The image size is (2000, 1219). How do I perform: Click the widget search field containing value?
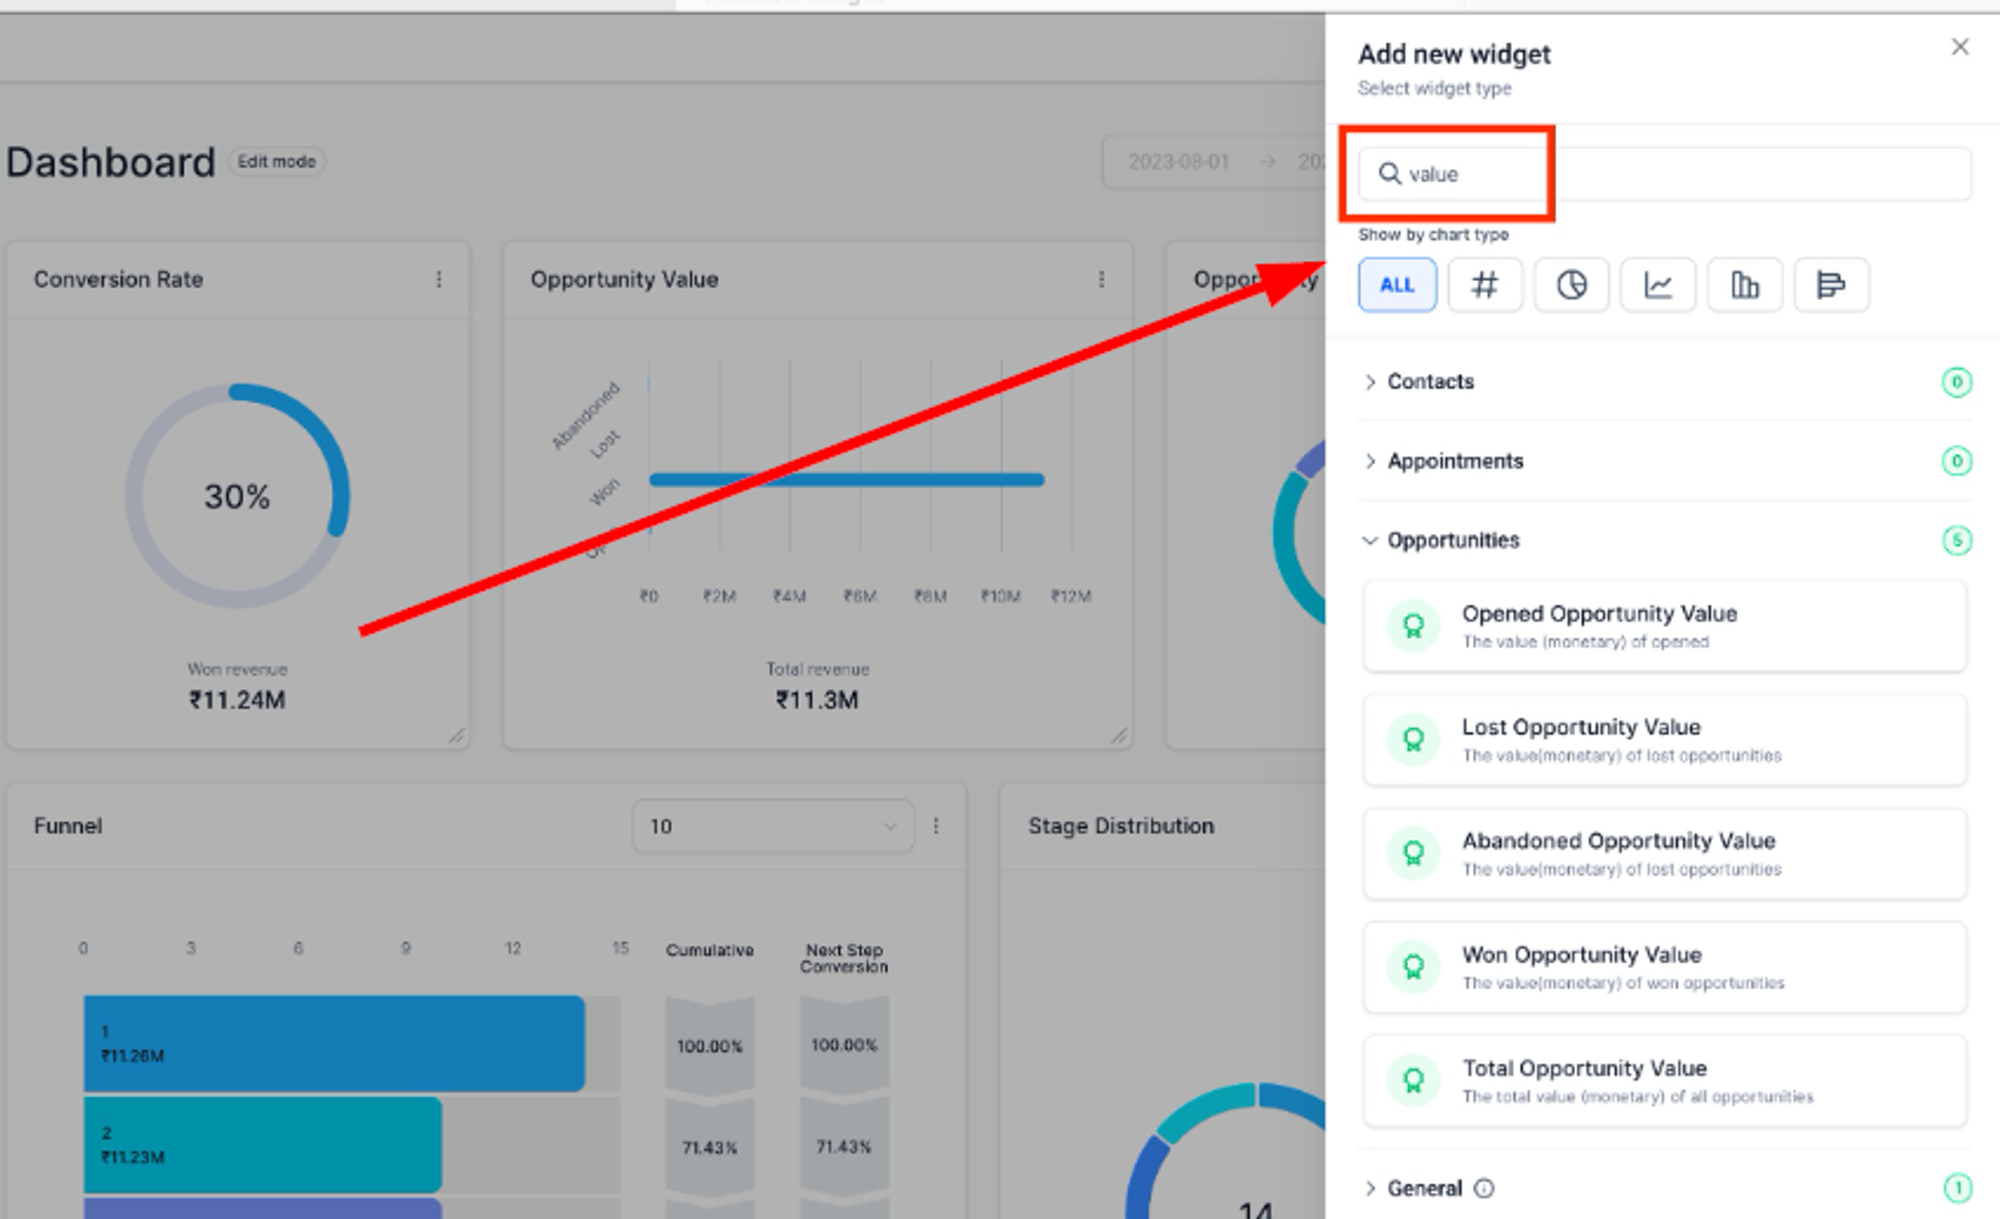tap(1665, 174)
